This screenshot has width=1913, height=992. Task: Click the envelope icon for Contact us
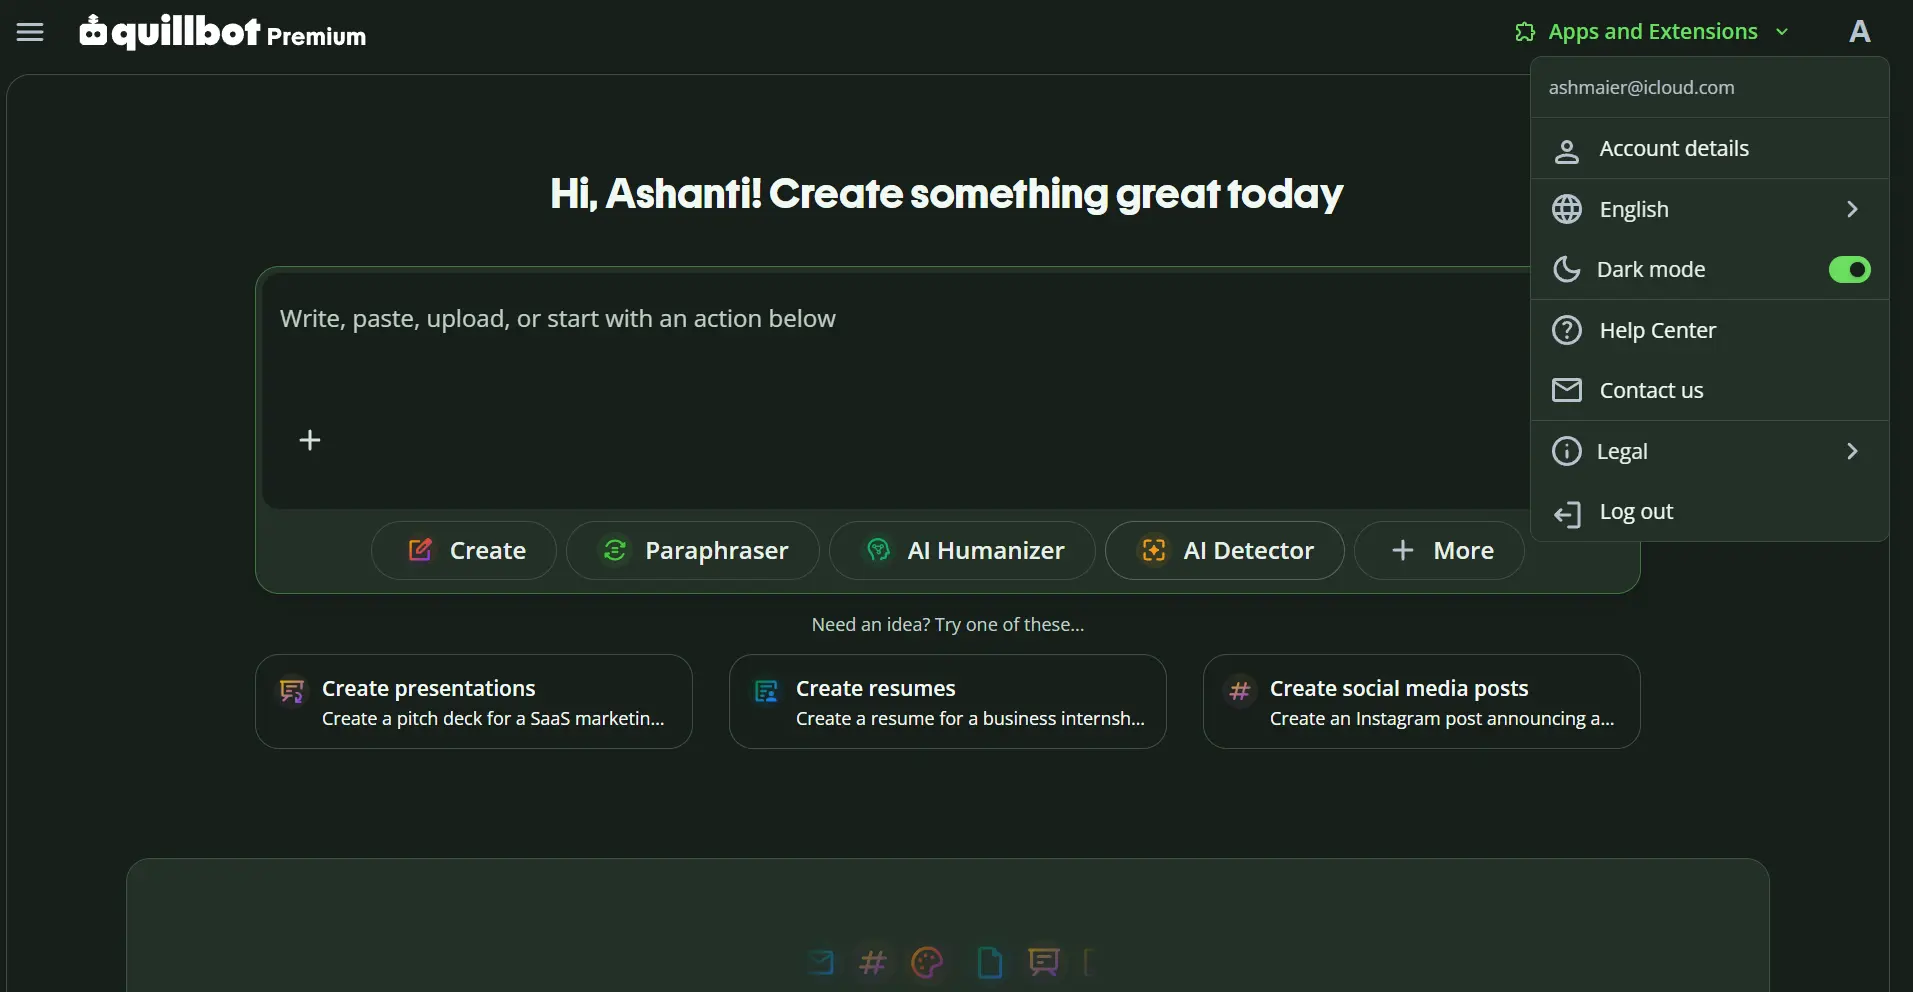(1567, 390)
